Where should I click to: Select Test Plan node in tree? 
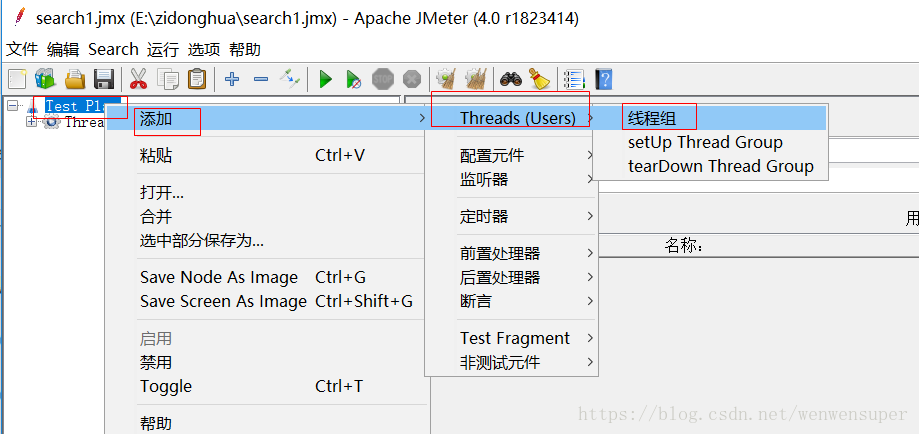pos(75,106)
